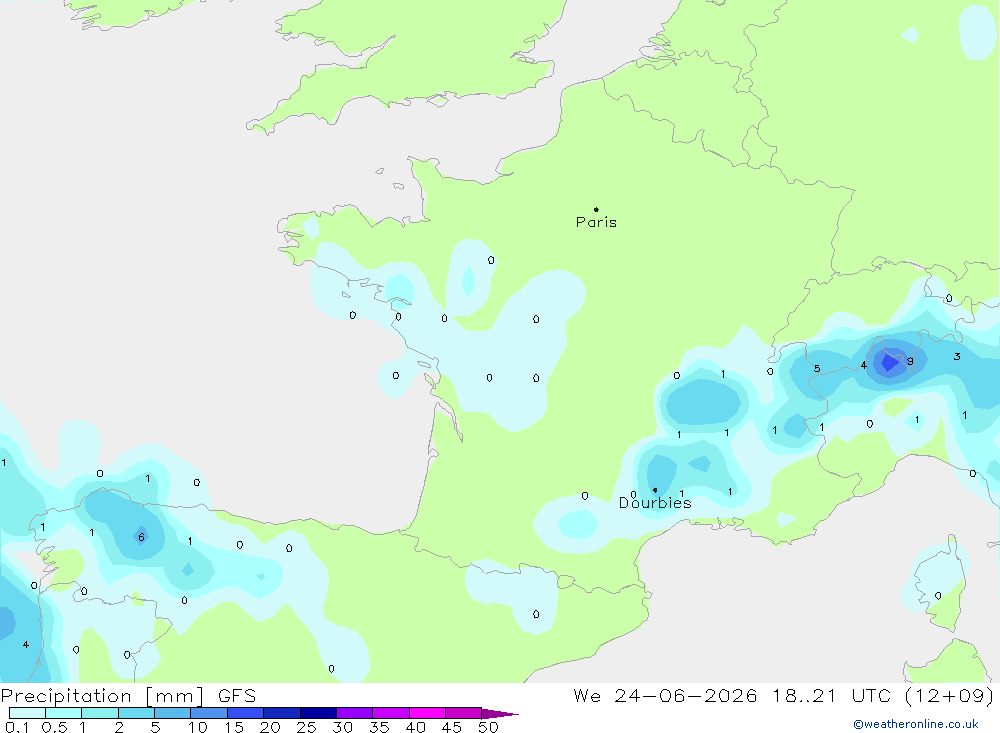Click the '6' precipitation value on map

coord(142,537)
